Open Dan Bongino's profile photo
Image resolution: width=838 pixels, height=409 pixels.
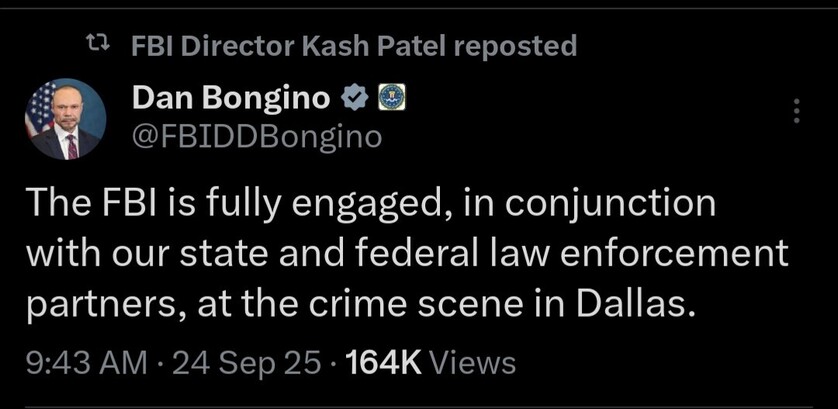point(65,120)
